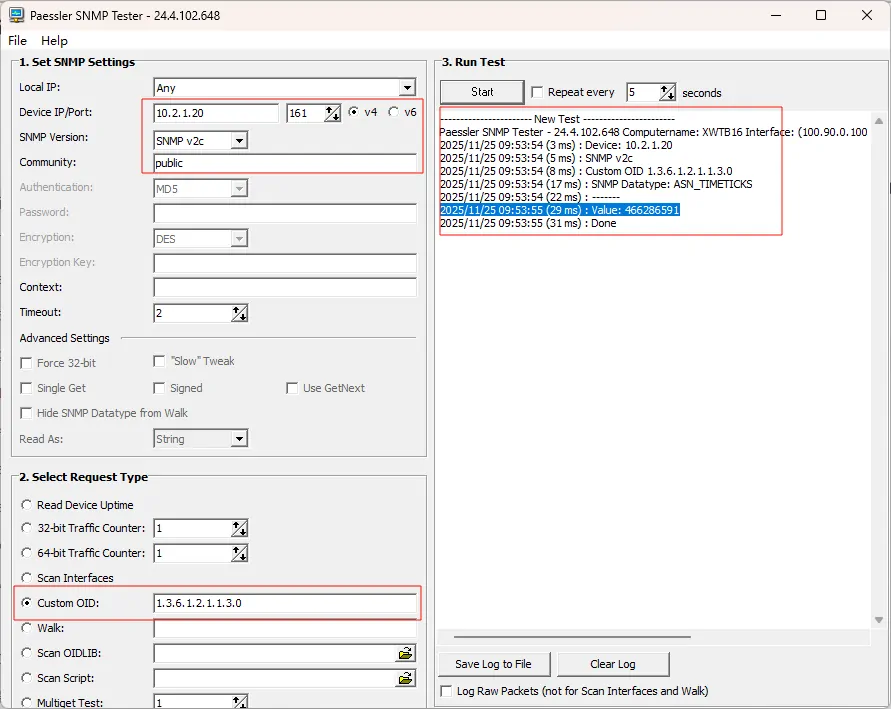
Task: Open the Local IP dropdown
Action: tap(406, 88)
